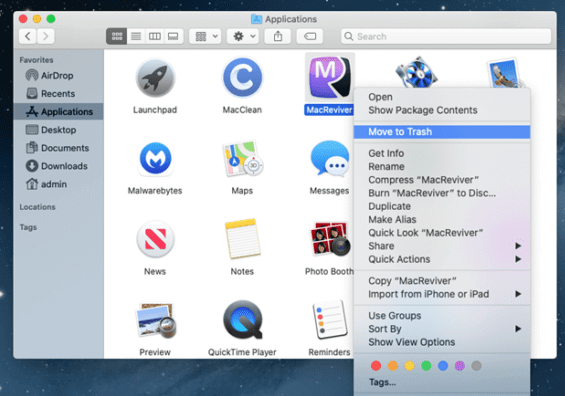Choose Make Alias
The height and width of the screenshot is (396, 565).
[442, 219]
